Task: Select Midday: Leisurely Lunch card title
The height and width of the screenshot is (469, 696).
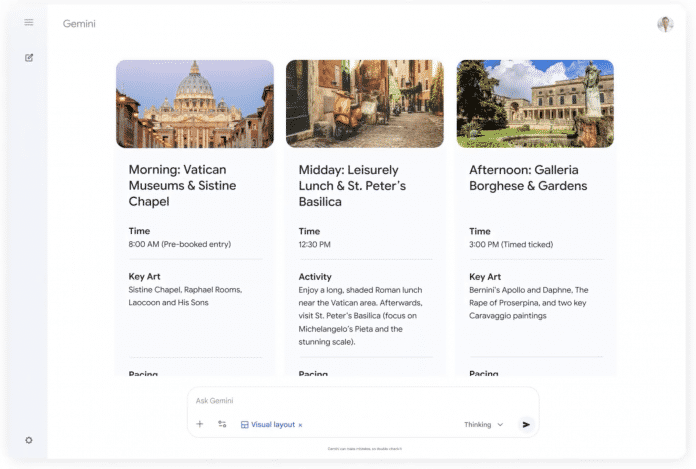Action: (352, 186)
